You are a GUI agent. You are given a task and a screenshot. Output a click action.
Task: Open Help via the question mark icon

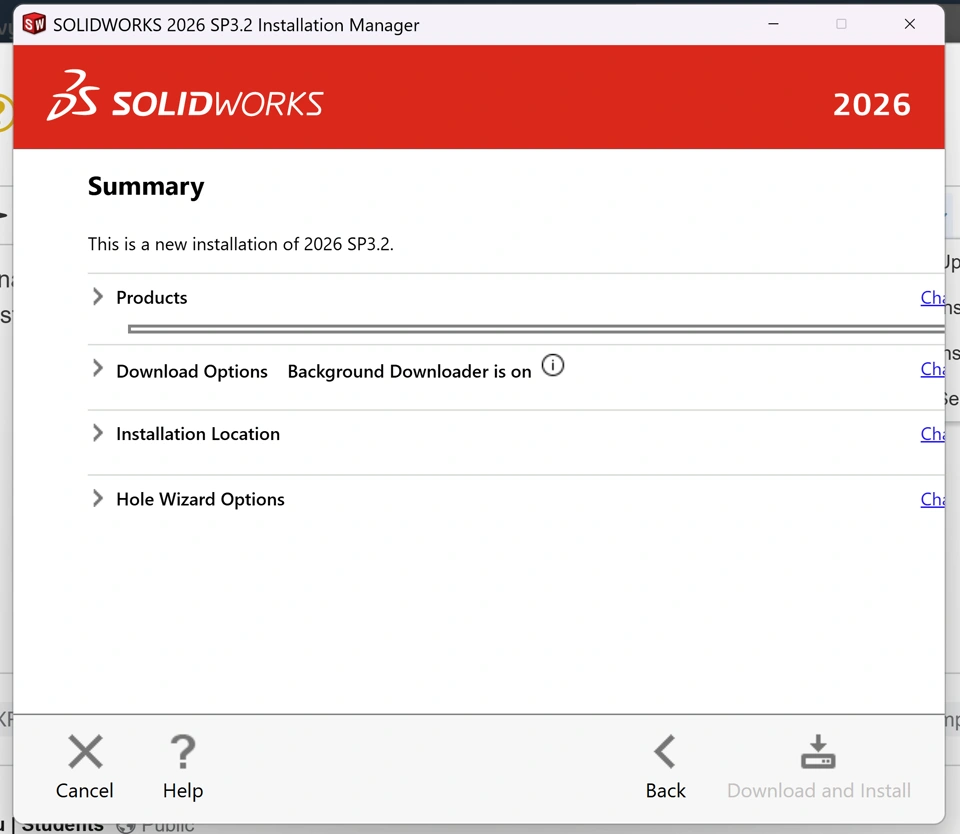coord(182,751)
